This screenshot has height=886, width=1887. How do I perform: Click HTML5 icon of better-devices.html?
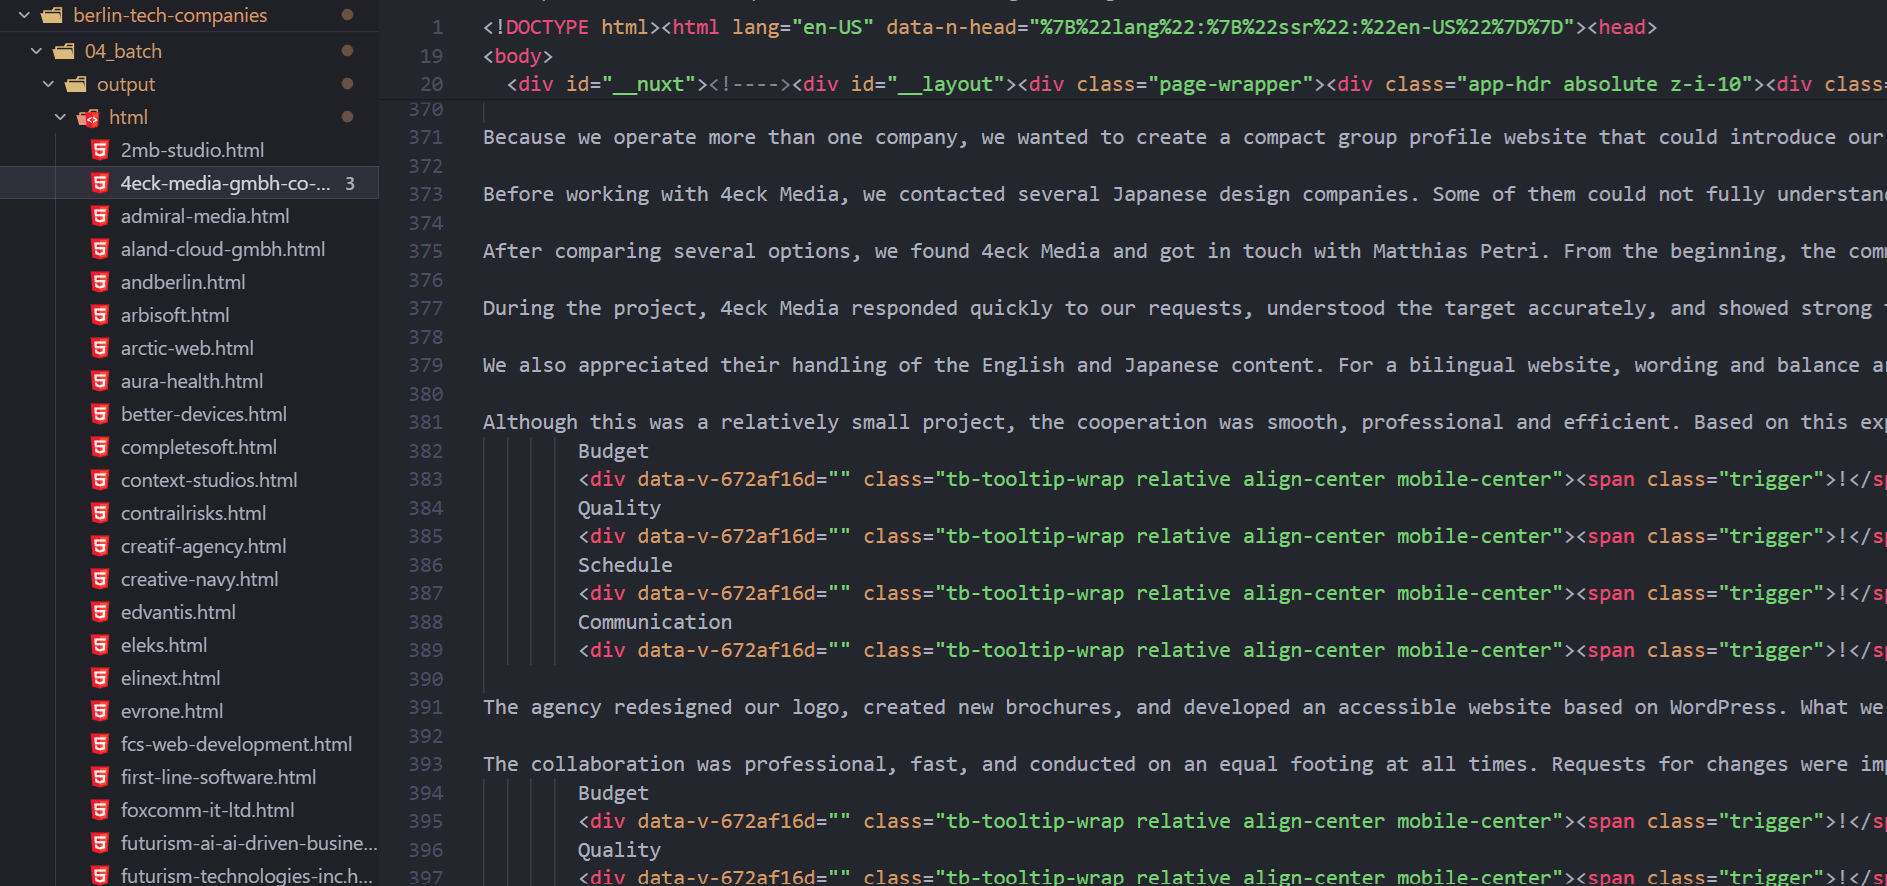100,414
